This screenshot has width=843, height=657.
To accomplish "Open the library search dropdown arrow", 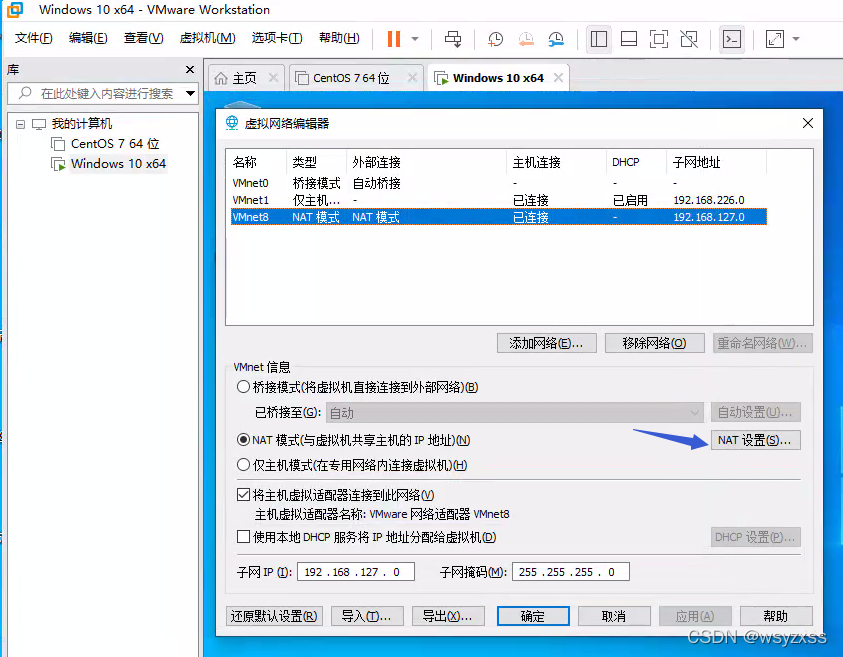I will (x=190, y=93).
